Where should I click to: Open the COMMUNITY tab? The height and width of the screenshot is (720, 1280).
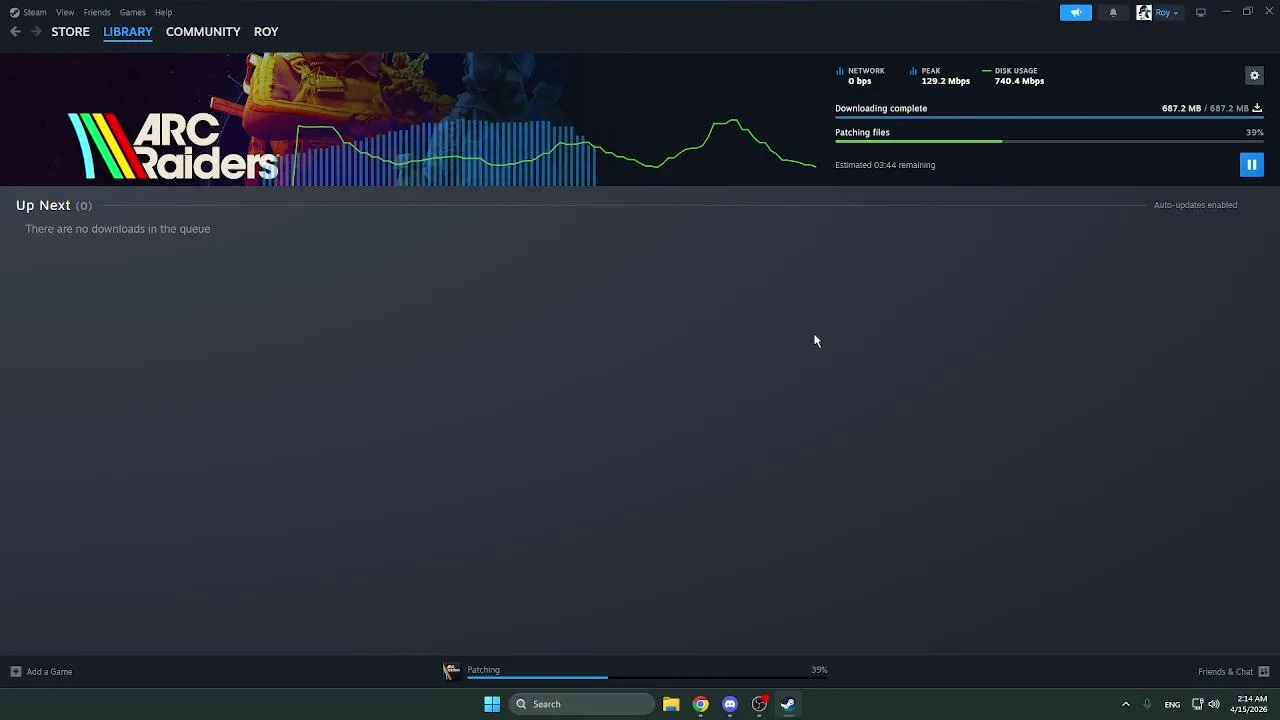(203, 32)
